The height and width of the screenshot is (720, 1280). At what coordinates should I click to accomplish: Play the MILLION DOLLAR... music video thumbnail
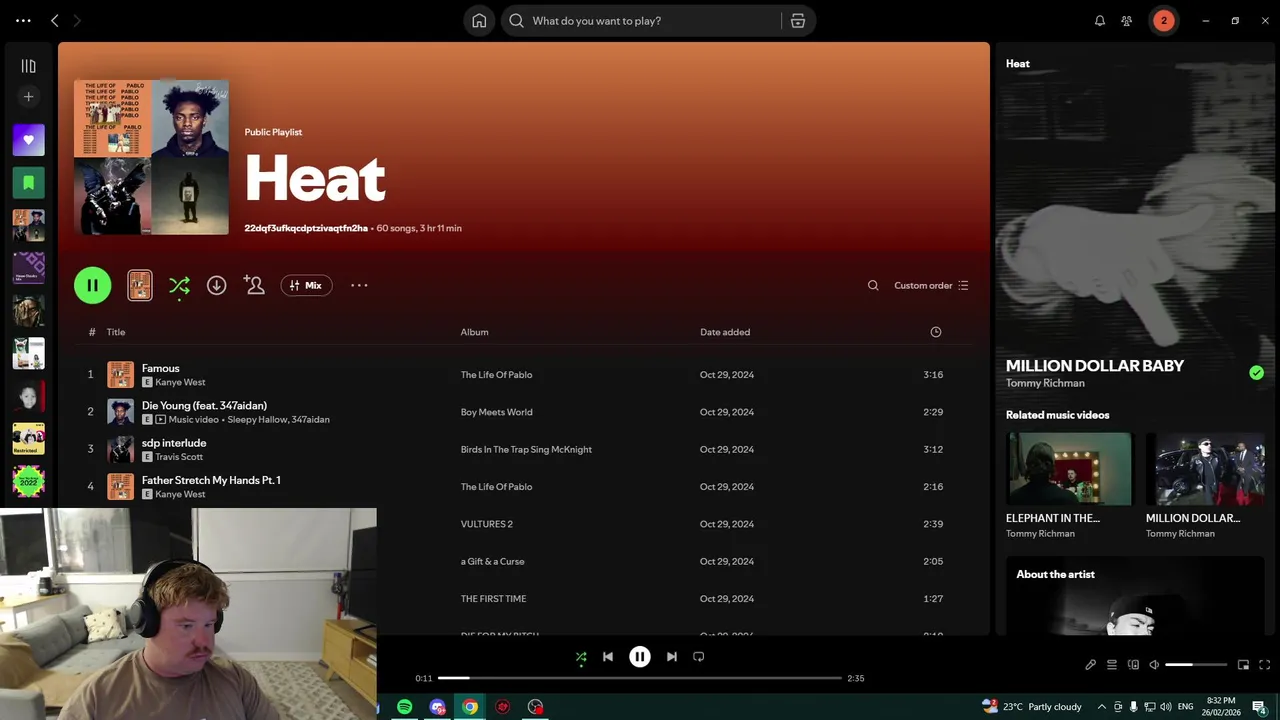coord(1205,470)
